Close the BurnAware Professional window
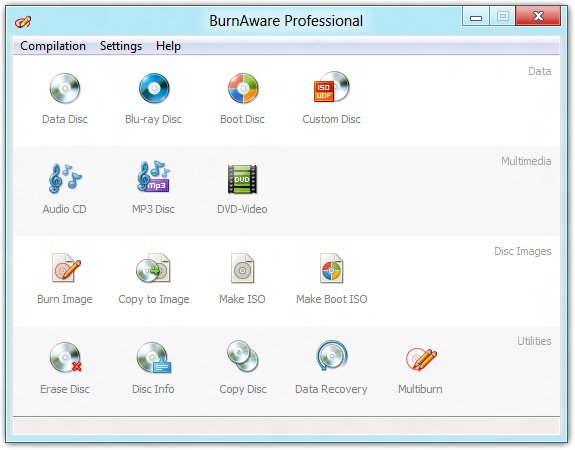Viewport: 575px width, 450px height. 538,16
